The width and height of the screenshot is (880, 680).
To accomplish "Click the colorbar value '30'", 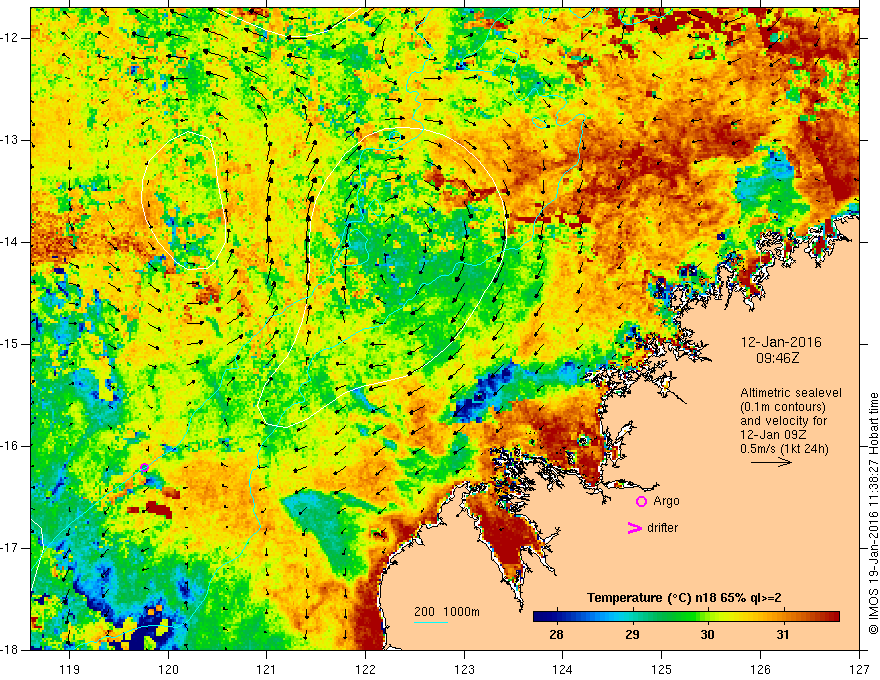I will point(707,635).
